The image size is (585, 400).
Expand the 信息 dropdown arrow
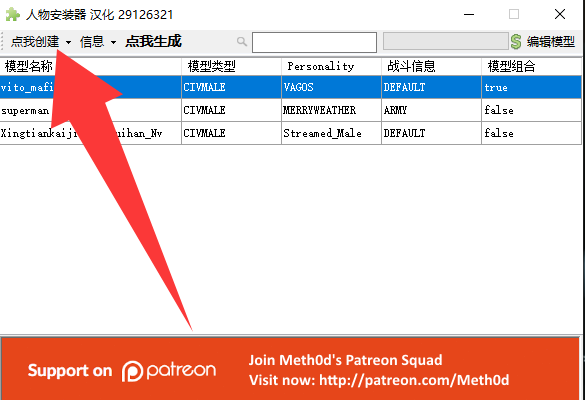tap(113, 42)
